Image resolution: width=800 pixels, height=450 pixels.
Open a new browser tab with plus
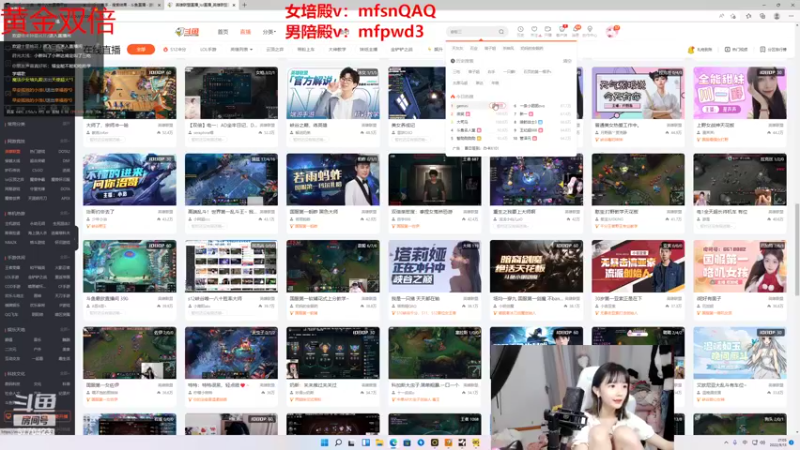[x=244, y=5]
